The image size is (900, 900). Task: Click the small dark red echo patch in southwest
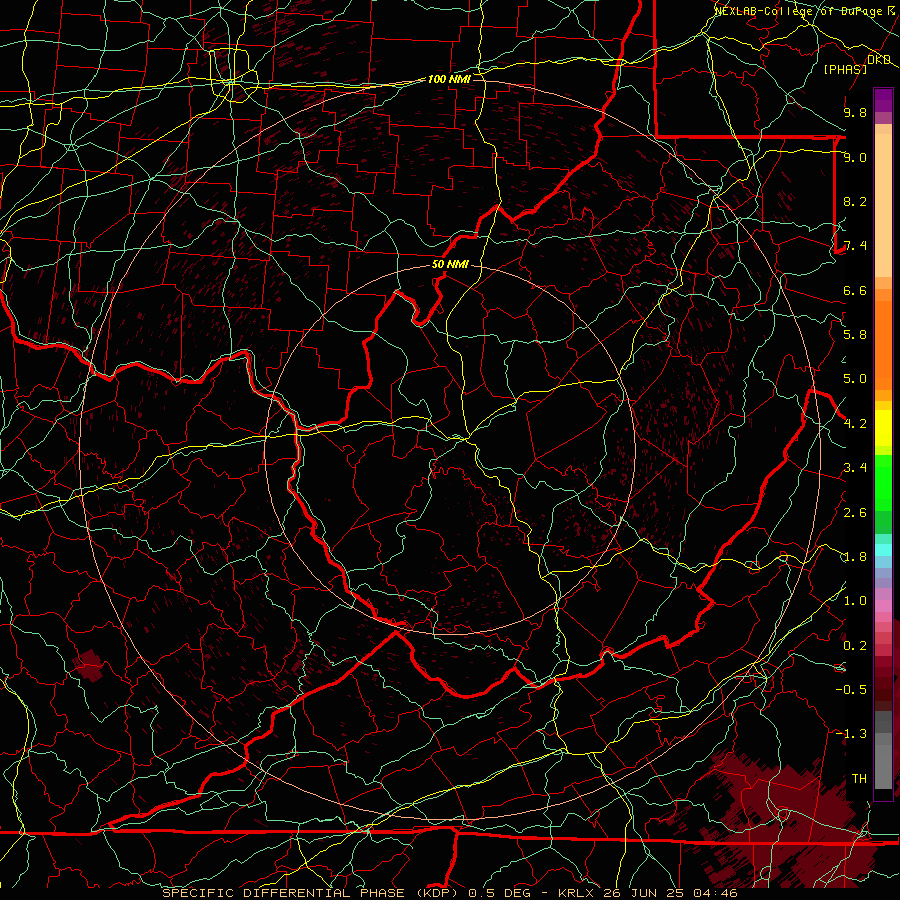pos(89,665)
